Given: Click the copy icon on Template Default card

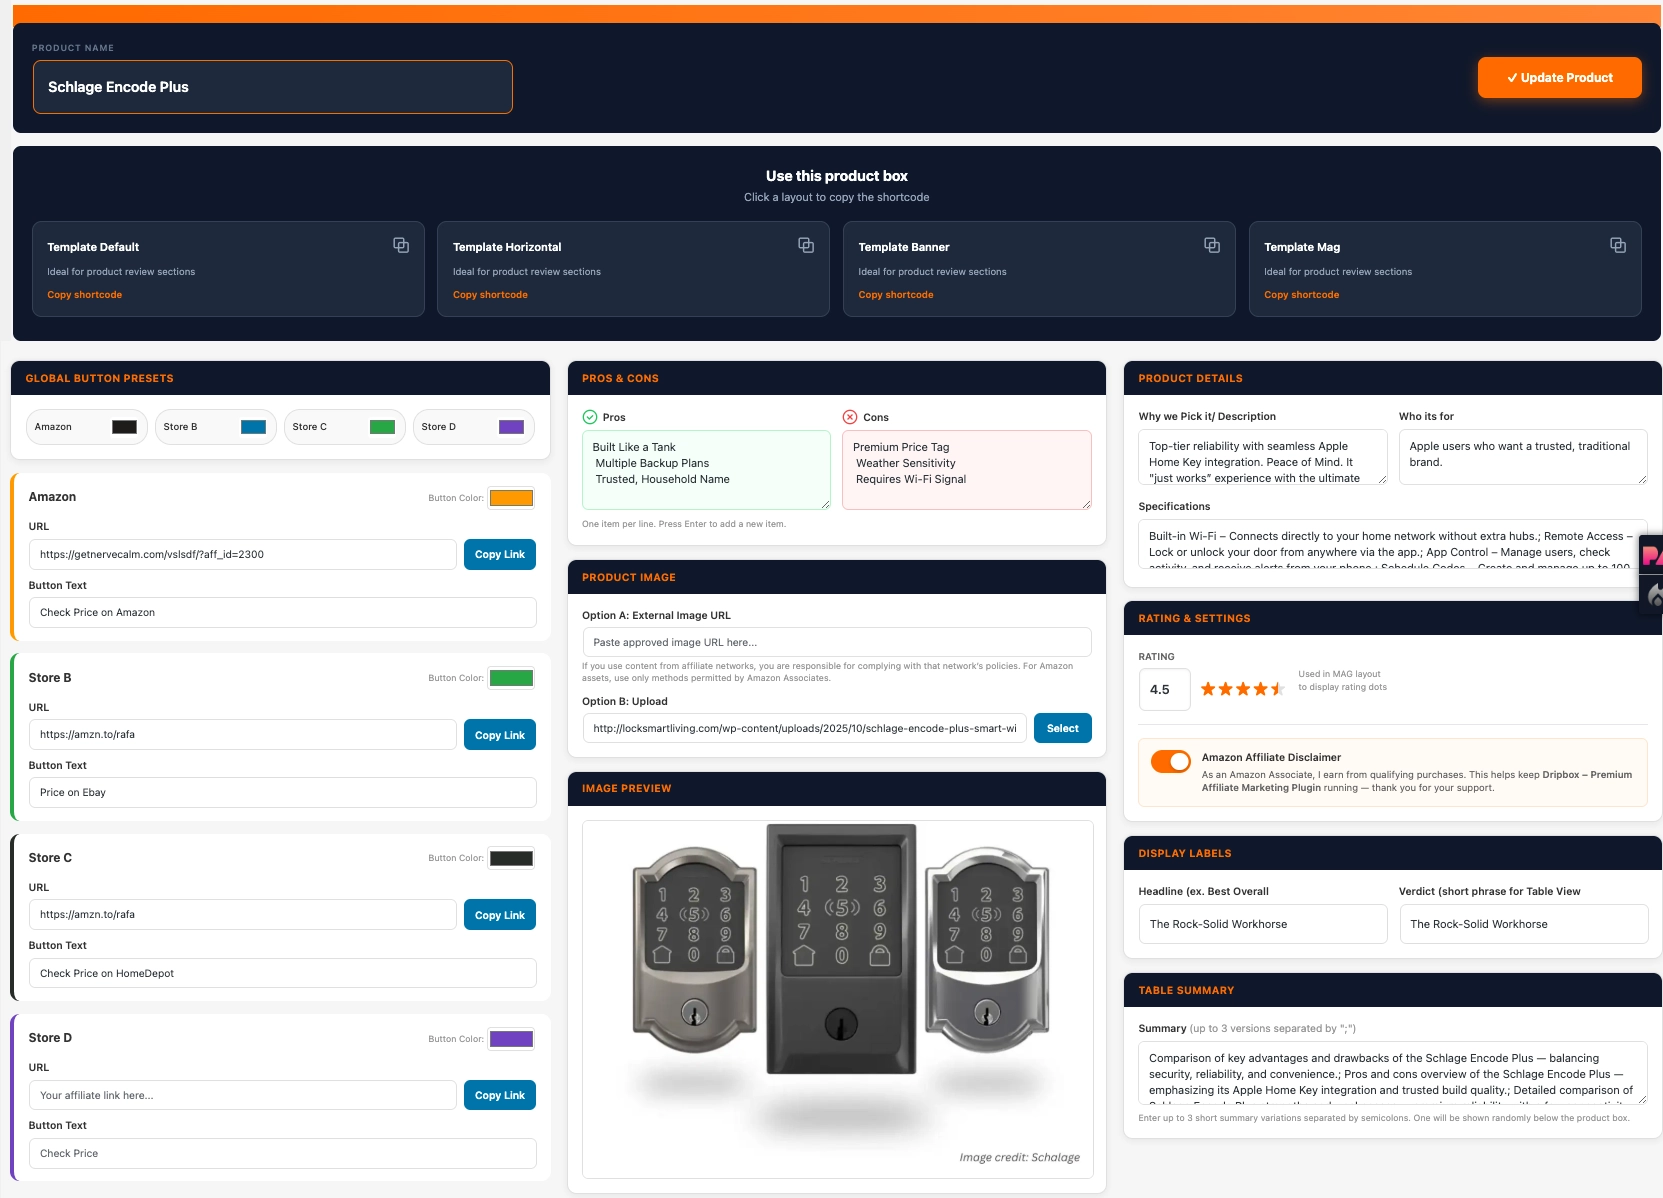Looking at the screenshot, I should [401, 245].
